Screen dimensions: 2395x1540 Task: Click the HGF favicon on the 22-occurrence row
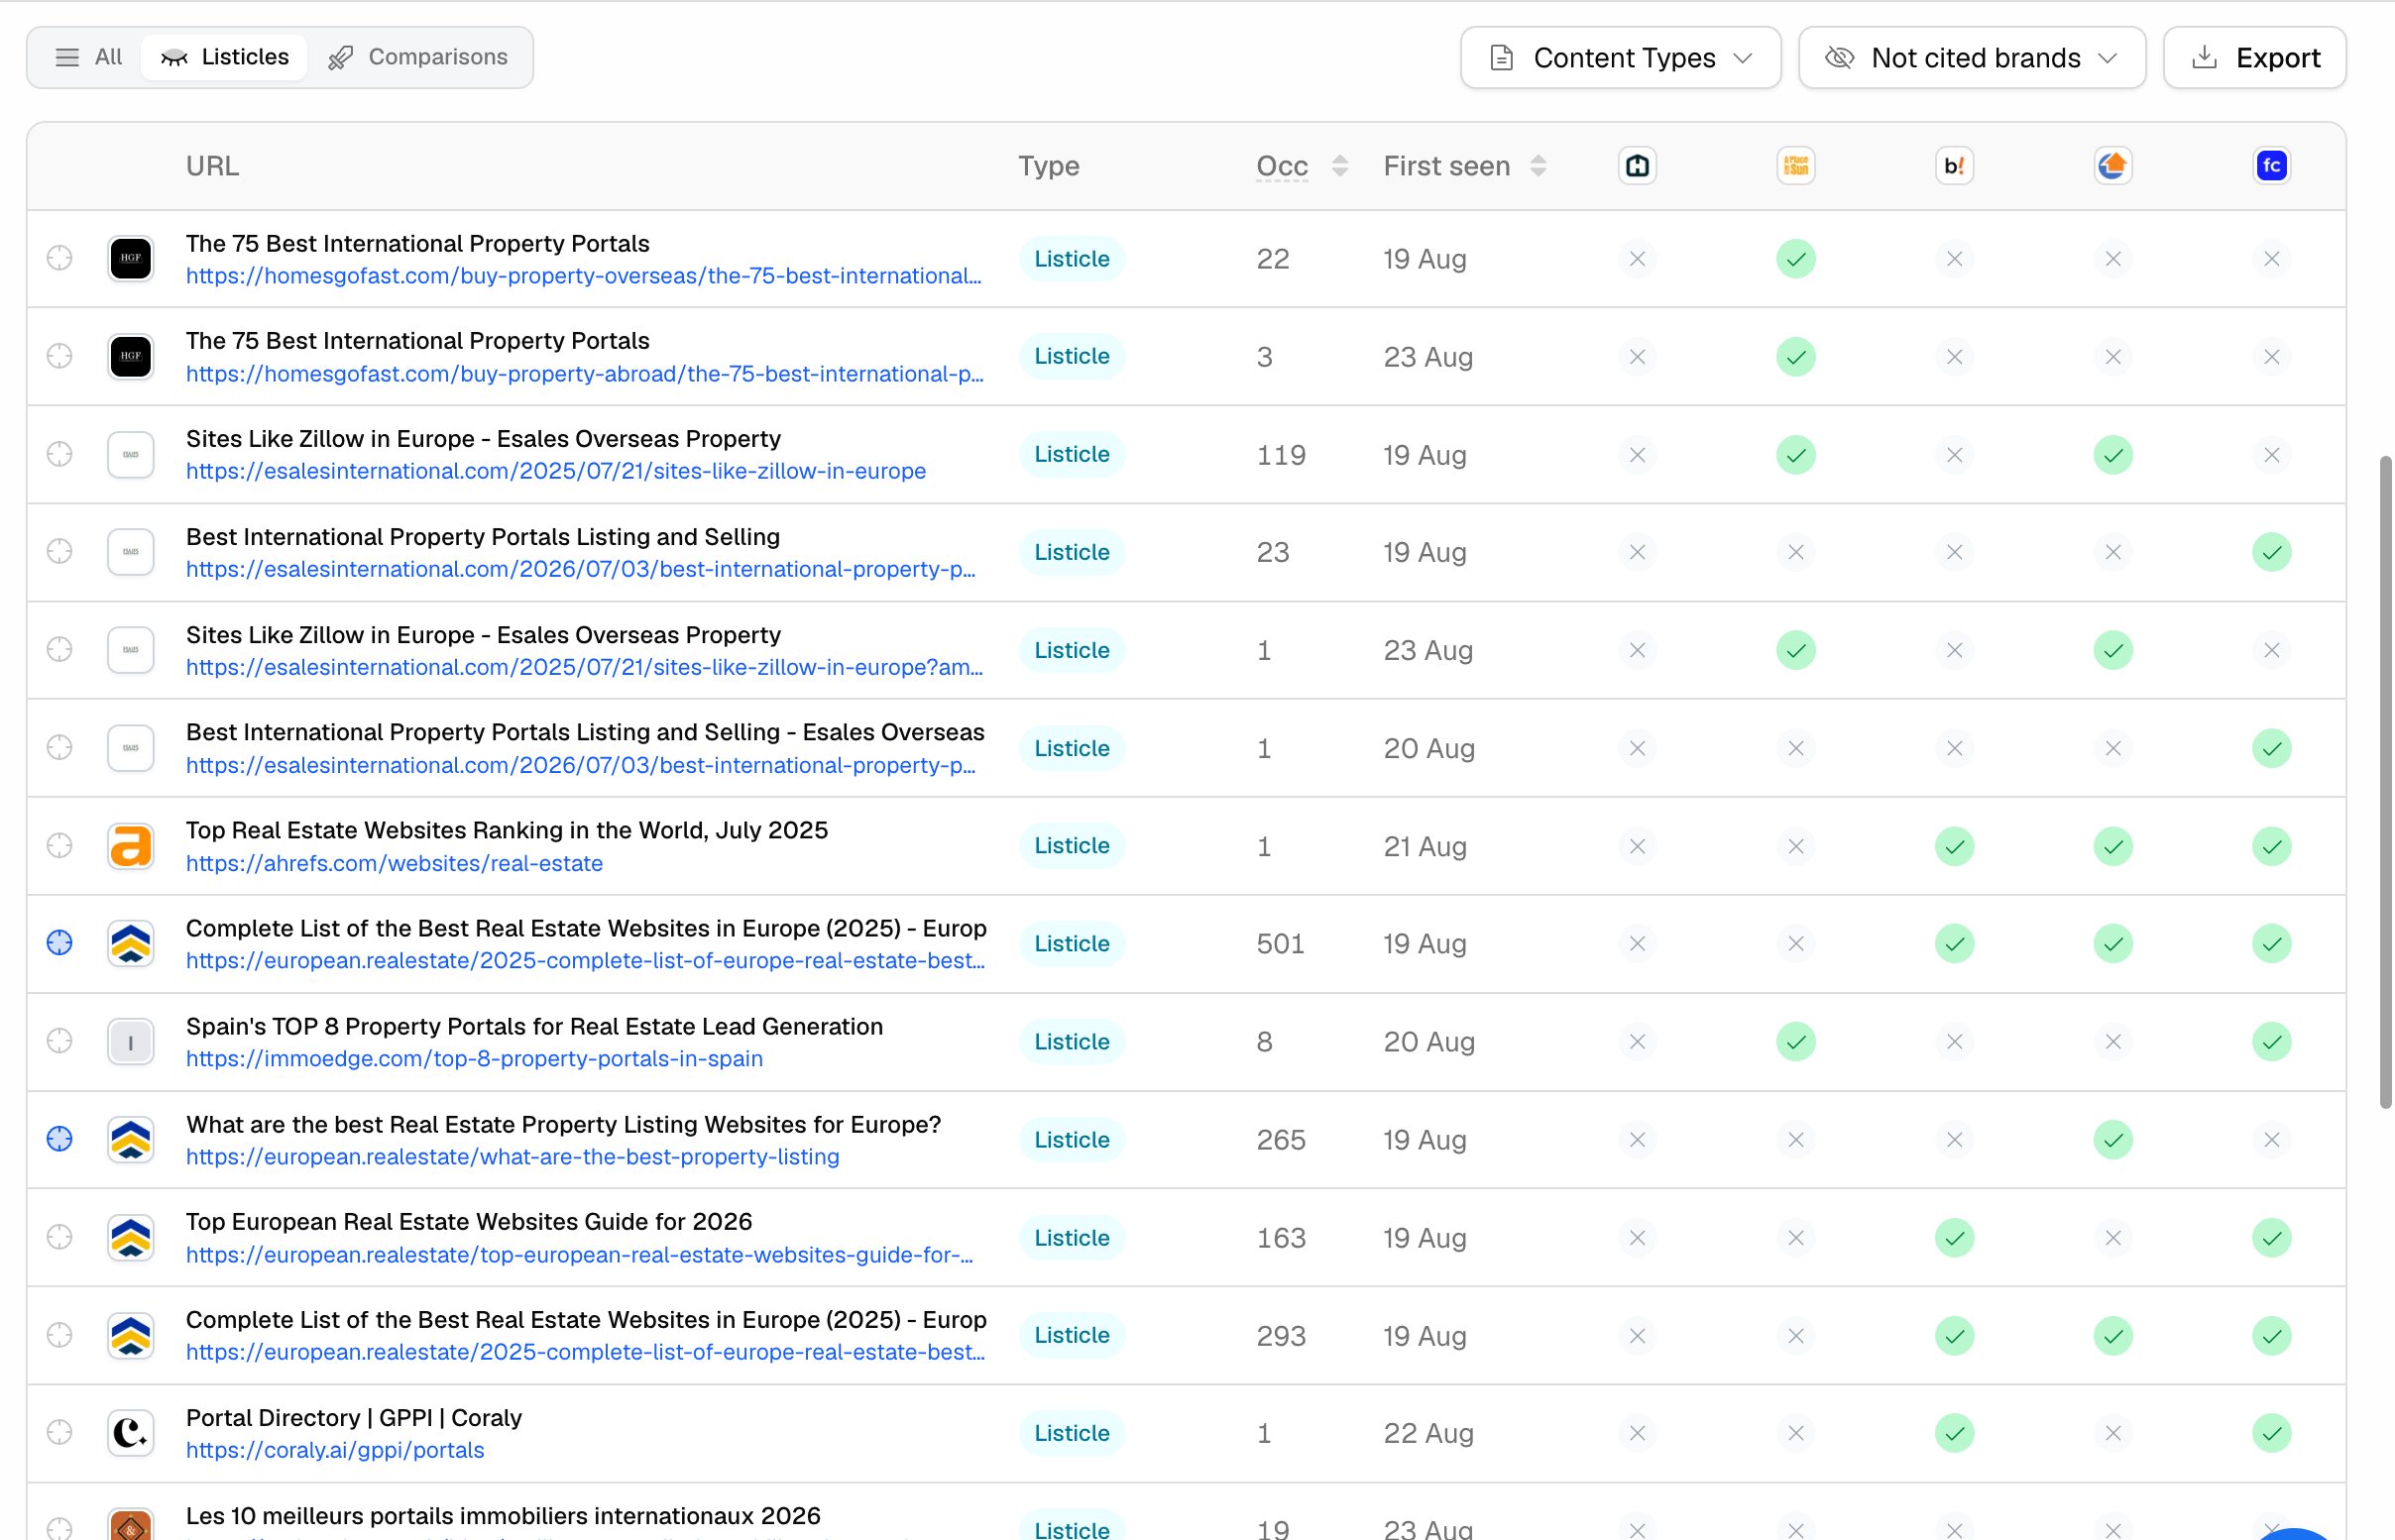click(x=131, y=258)
